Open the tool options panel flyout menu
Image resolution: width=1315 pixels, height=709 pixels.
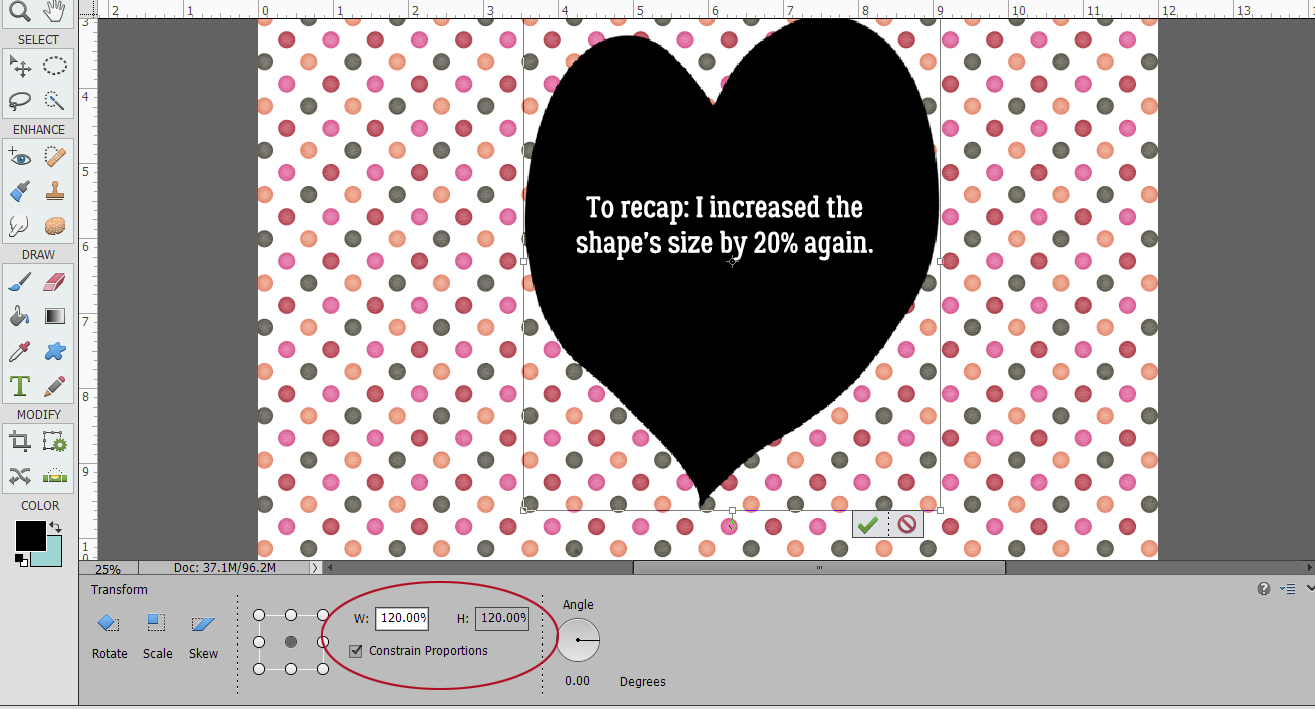(x=1290, y=589)
